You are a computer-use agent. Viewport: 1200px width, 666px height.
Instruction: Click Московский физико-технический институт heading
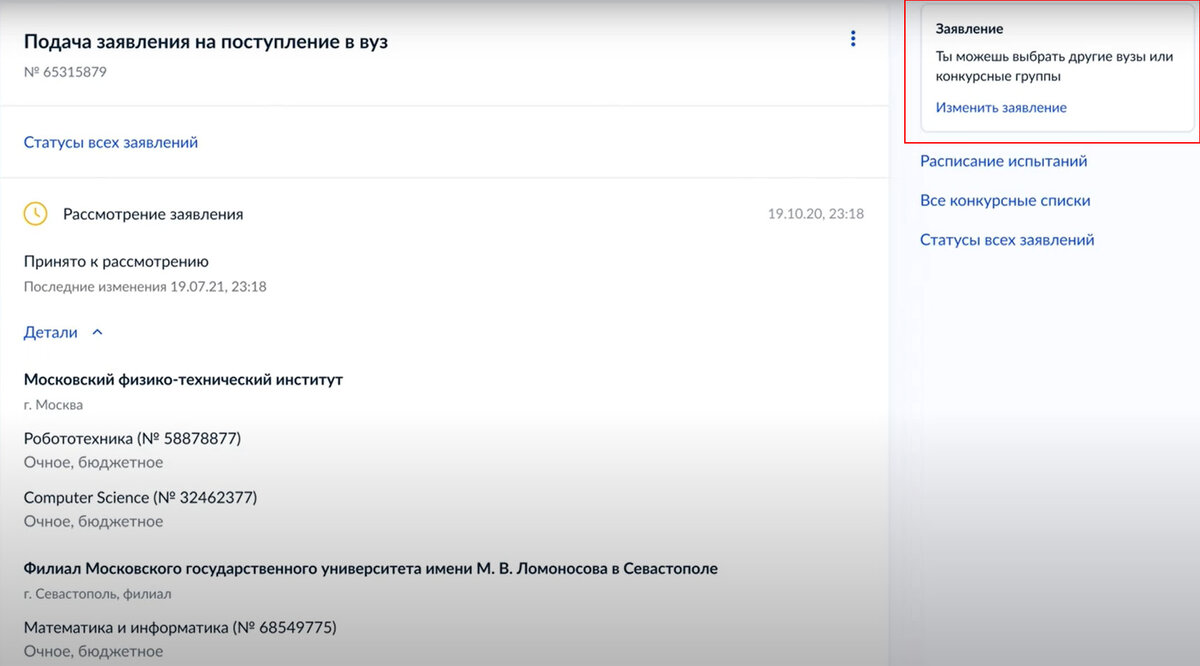click(x=183, y=380)
